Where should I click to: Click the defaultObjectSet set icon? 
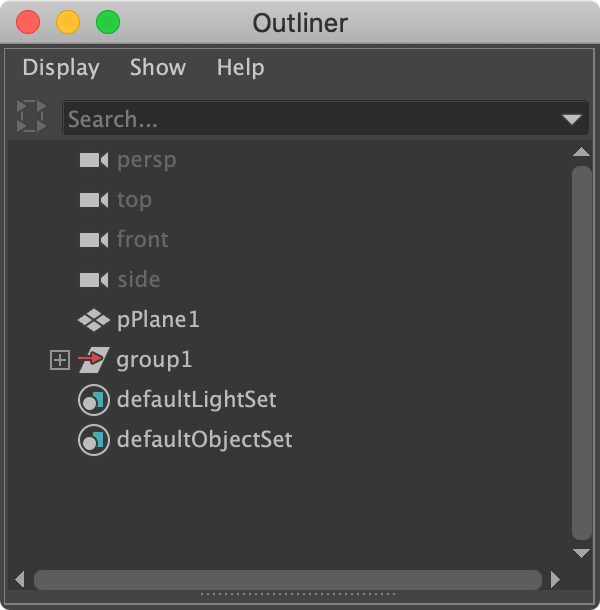(93, 440)
